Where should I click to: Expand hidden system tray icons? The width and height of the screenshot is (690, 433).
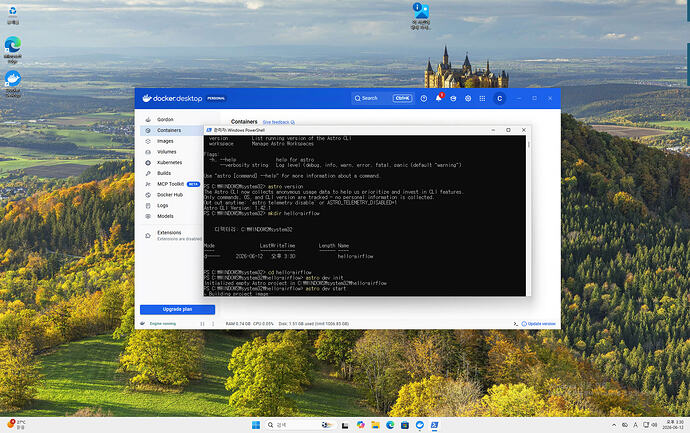point(614,425)
